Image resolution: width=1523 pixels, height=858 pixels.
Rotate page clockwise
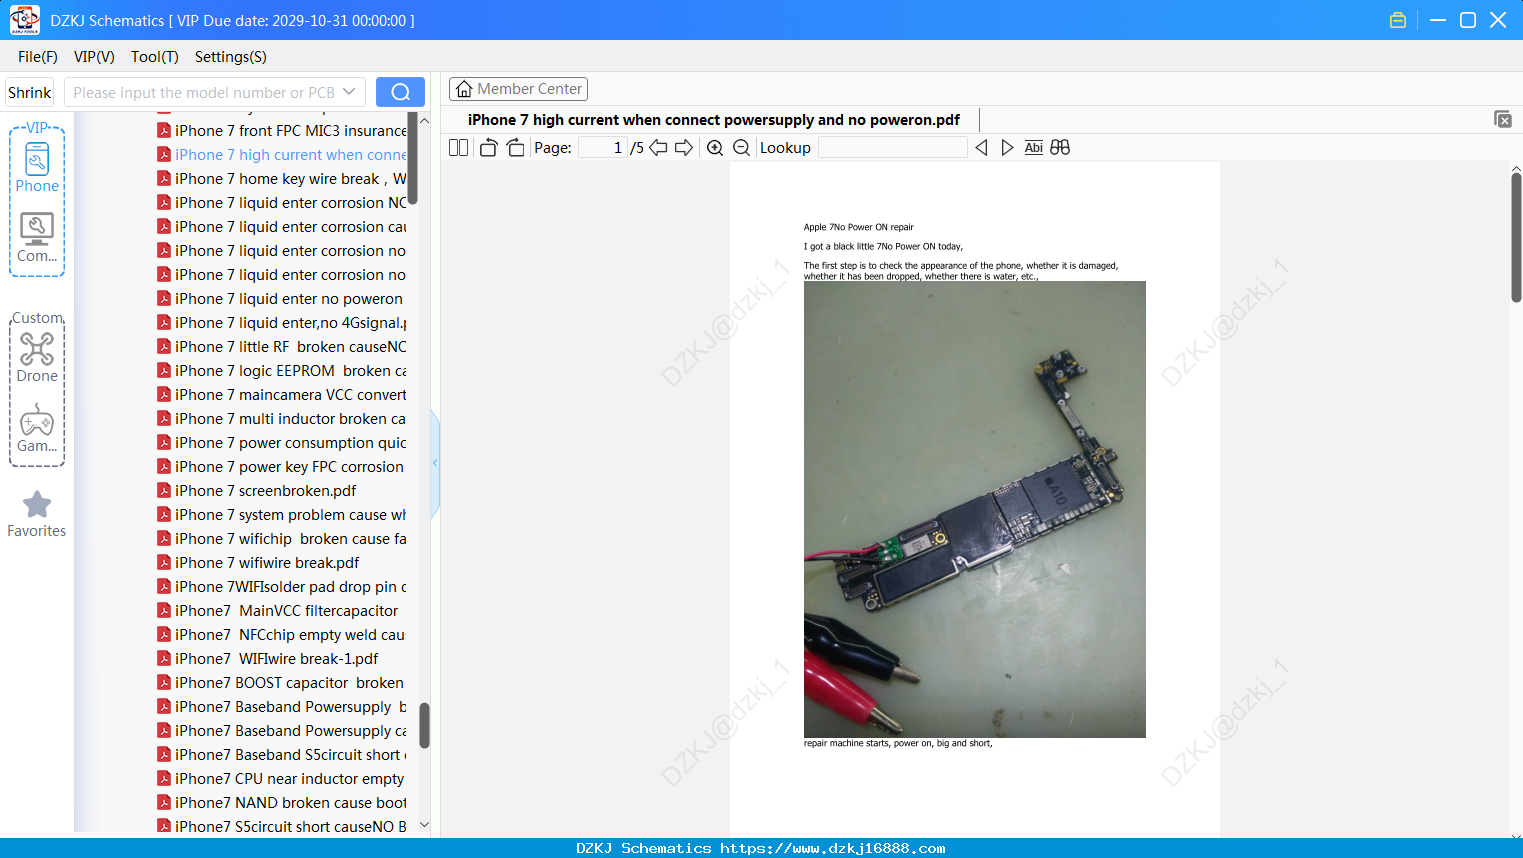515,147
